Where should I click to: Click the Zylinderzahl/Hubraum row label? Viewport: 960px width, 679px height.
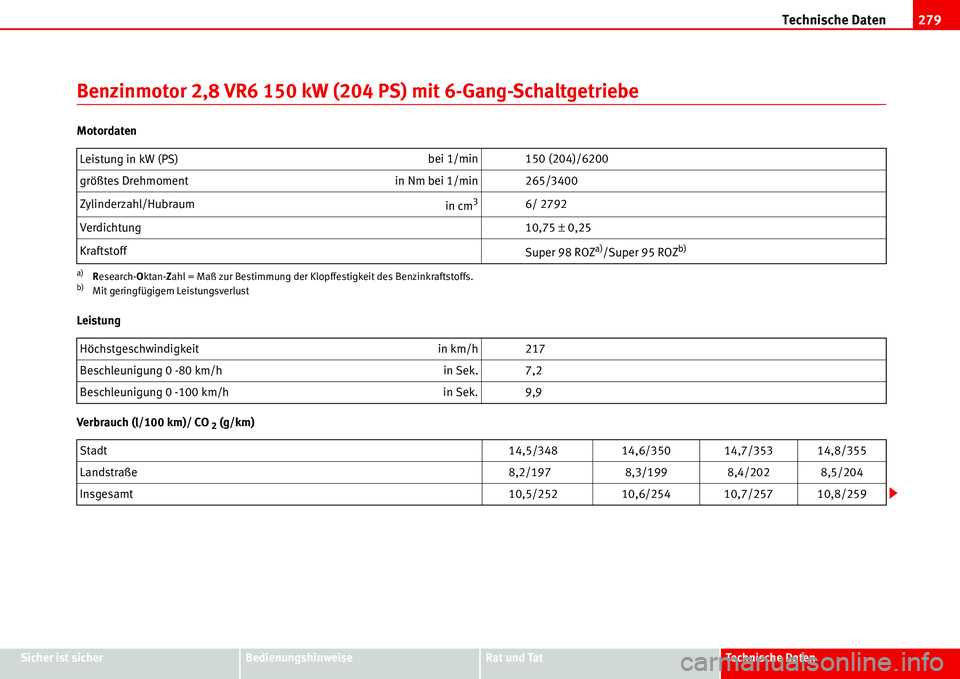point(137,204)
